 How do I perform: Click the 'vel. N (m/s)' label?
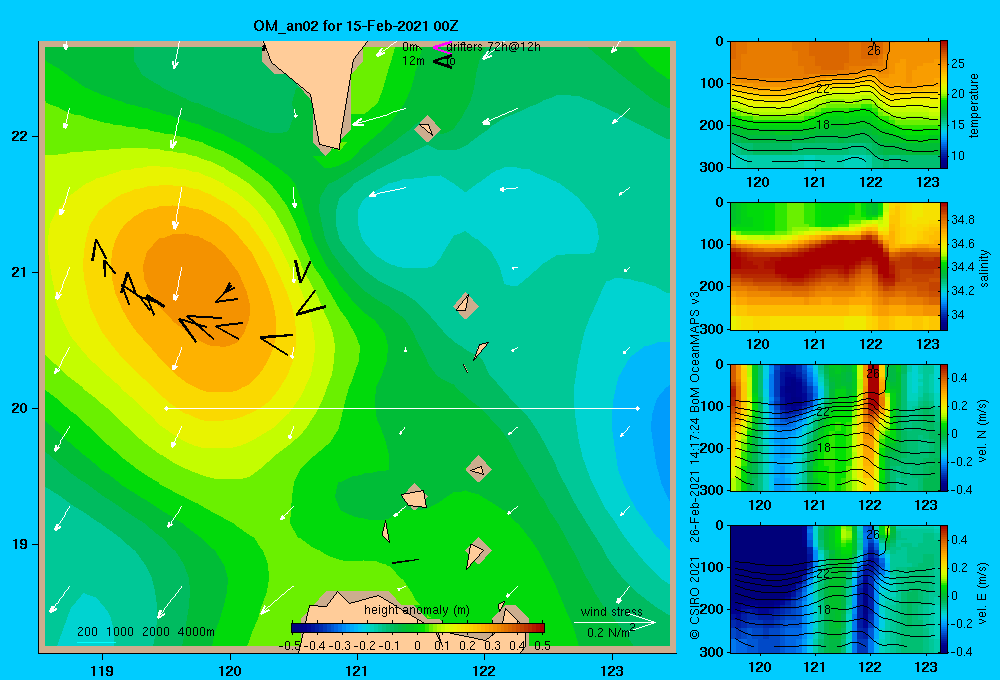coord(983,431)
